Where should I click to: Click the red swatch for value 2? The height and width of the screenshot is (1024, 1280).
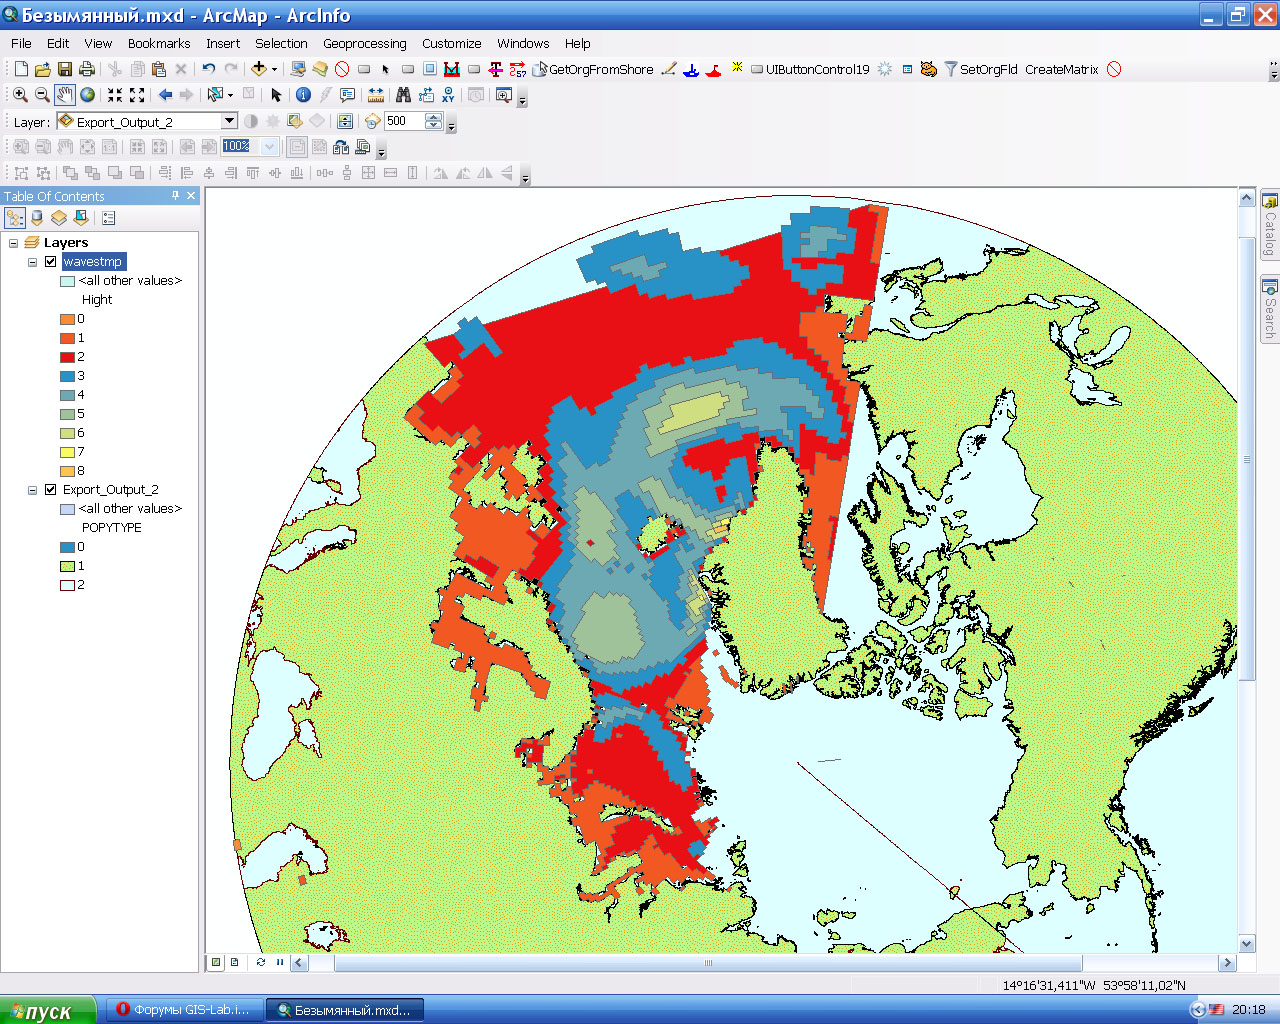point(67,357)
